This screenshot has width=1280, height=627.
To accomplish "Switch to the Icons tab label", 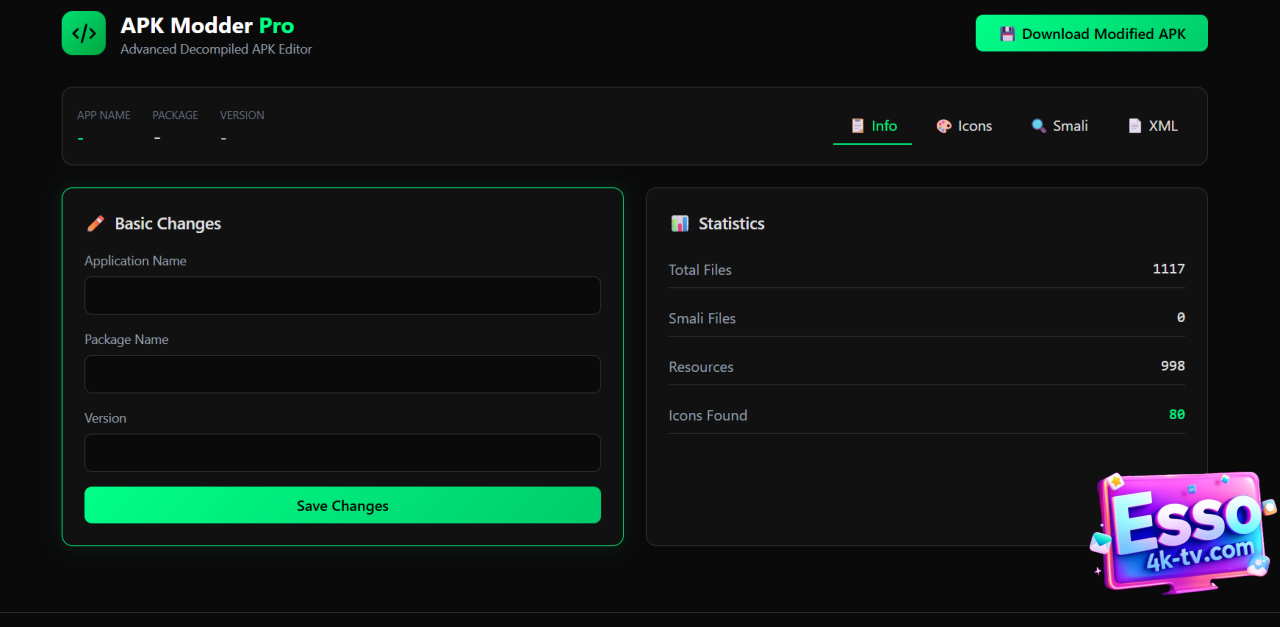I will tap(975, 126).
